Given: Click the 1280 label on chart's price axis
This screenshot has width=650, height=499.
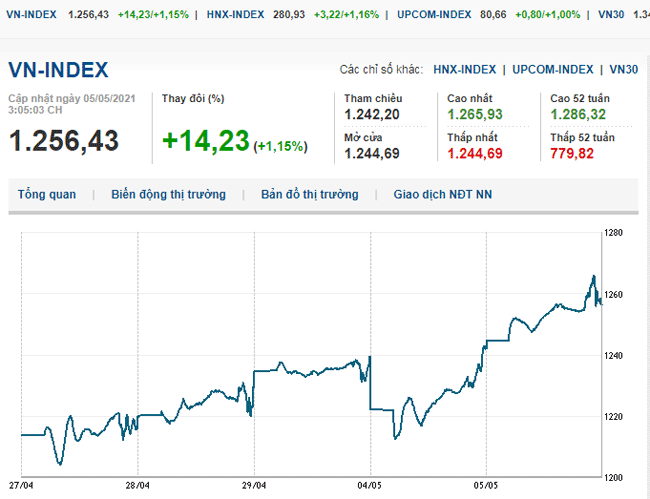Looking at the screenshot, I should [x=616, y=233].
